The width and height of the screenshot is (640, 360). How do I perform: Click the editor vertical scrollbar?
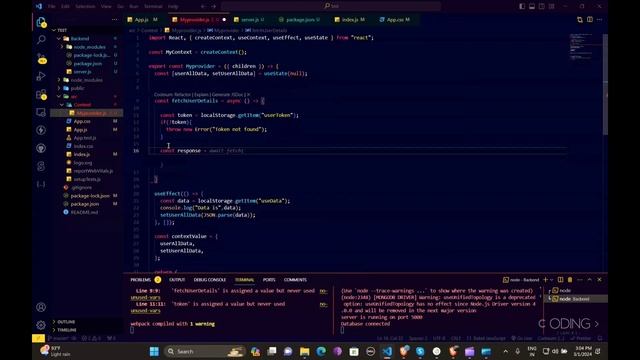pyautogui.click(x=605, y=84)
